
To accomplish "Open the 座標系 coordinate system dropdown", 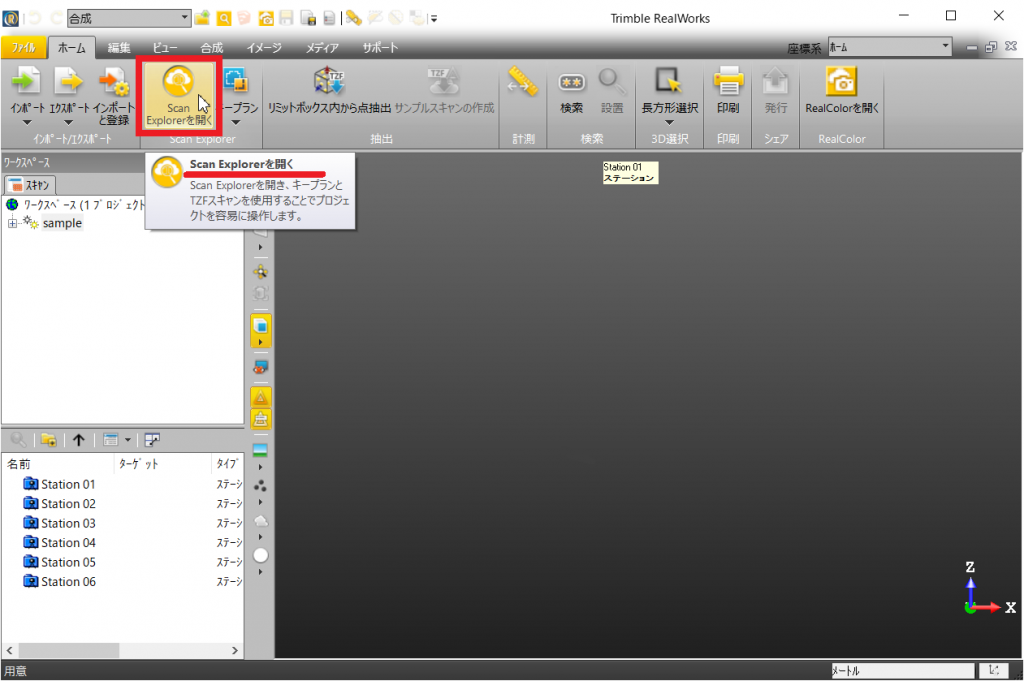I will point(945,46).
